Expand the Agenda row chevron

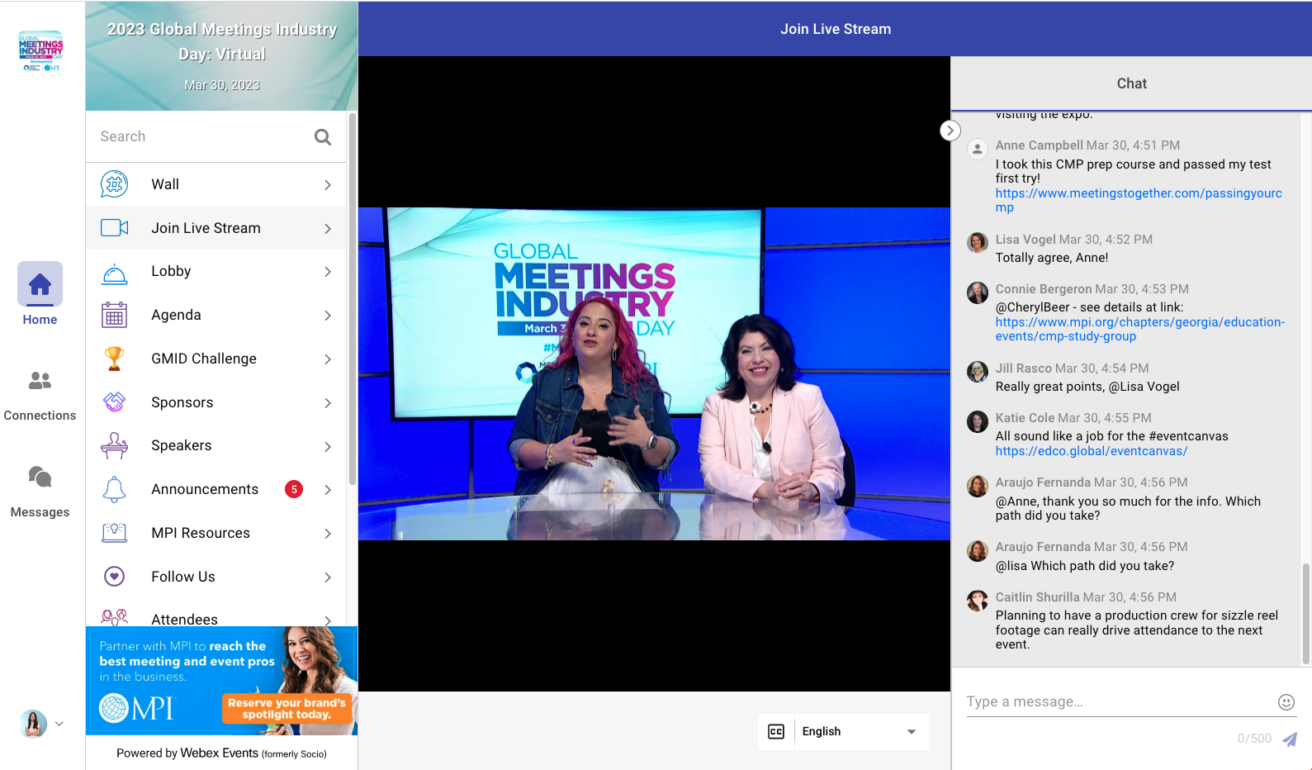coord(327,316)
